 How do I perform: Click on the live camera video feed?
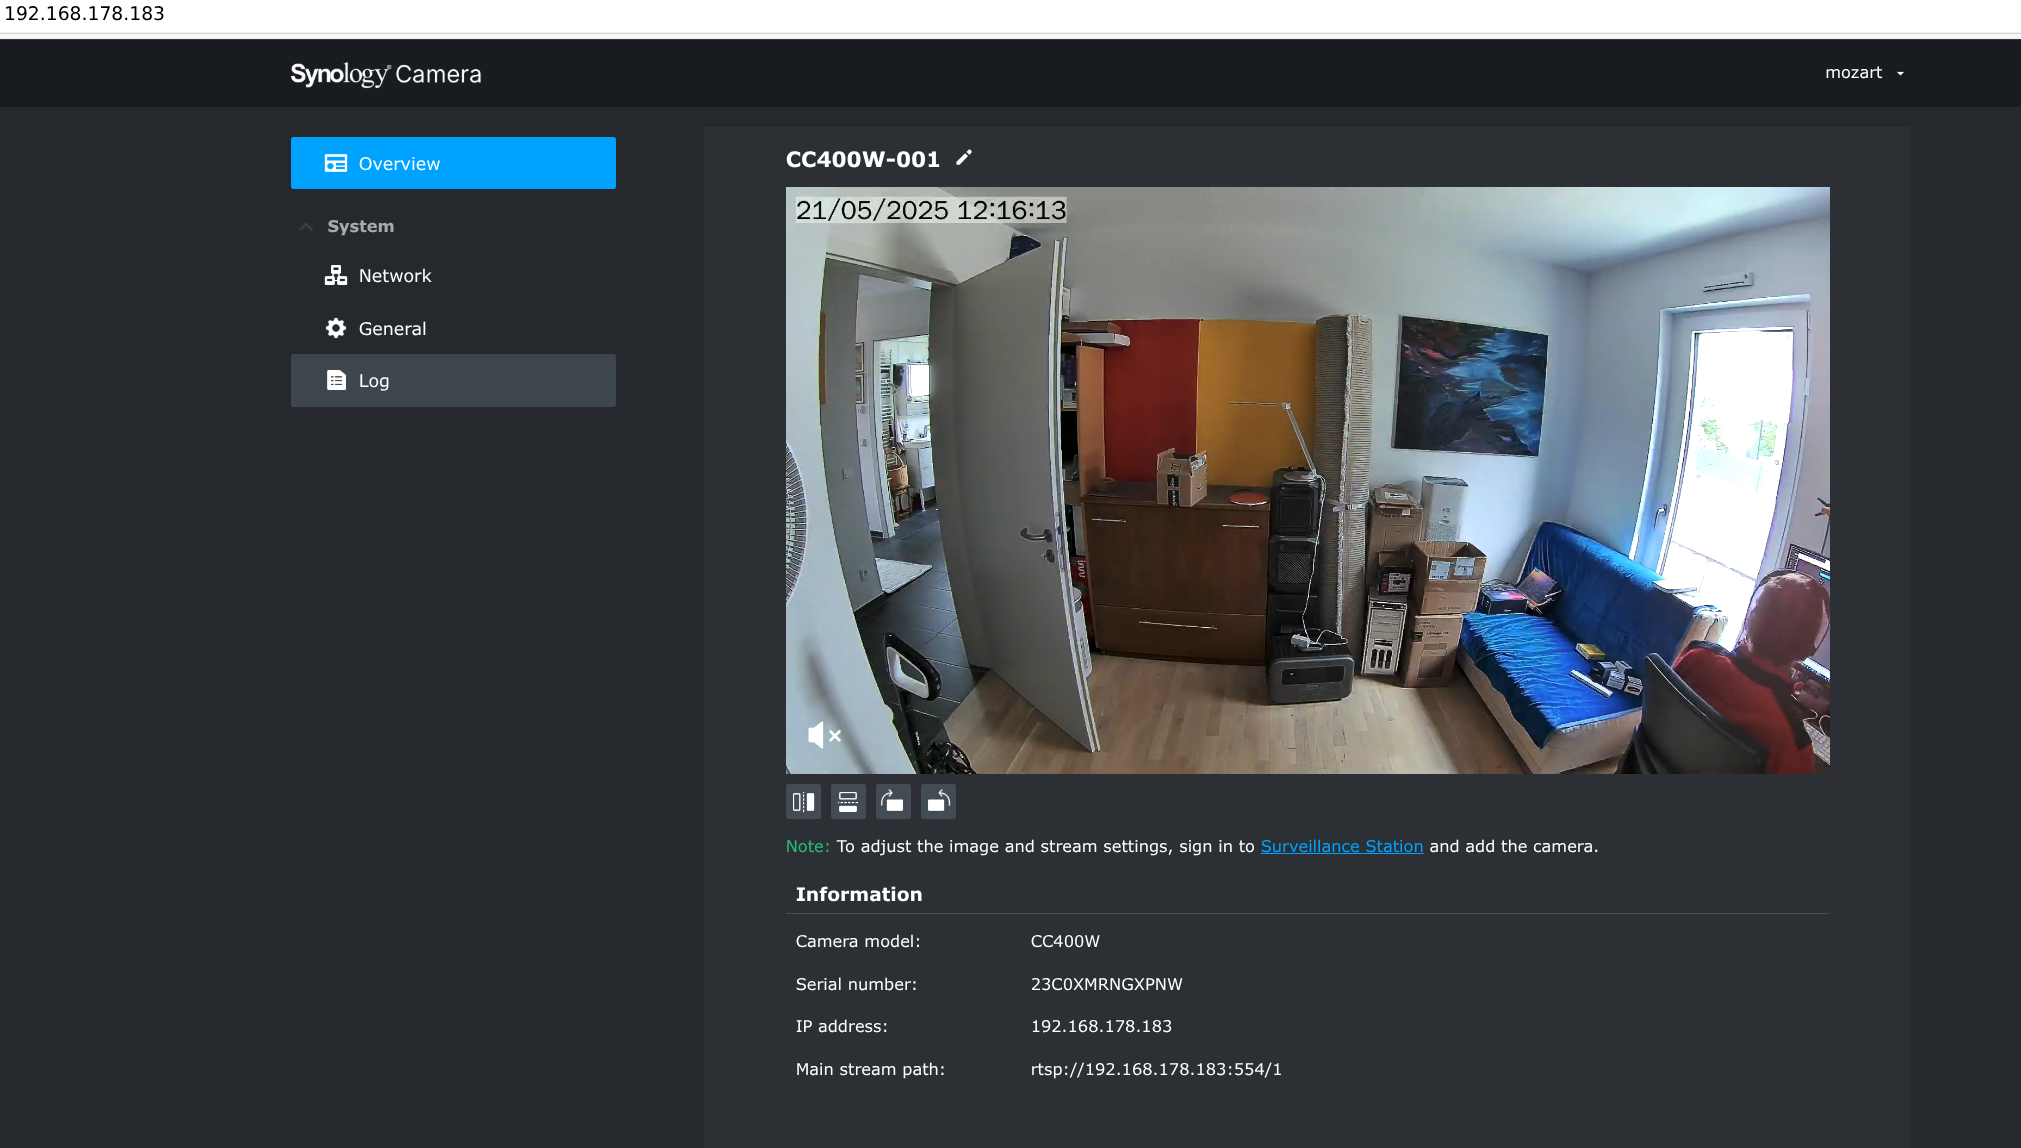coord(1307,480)
